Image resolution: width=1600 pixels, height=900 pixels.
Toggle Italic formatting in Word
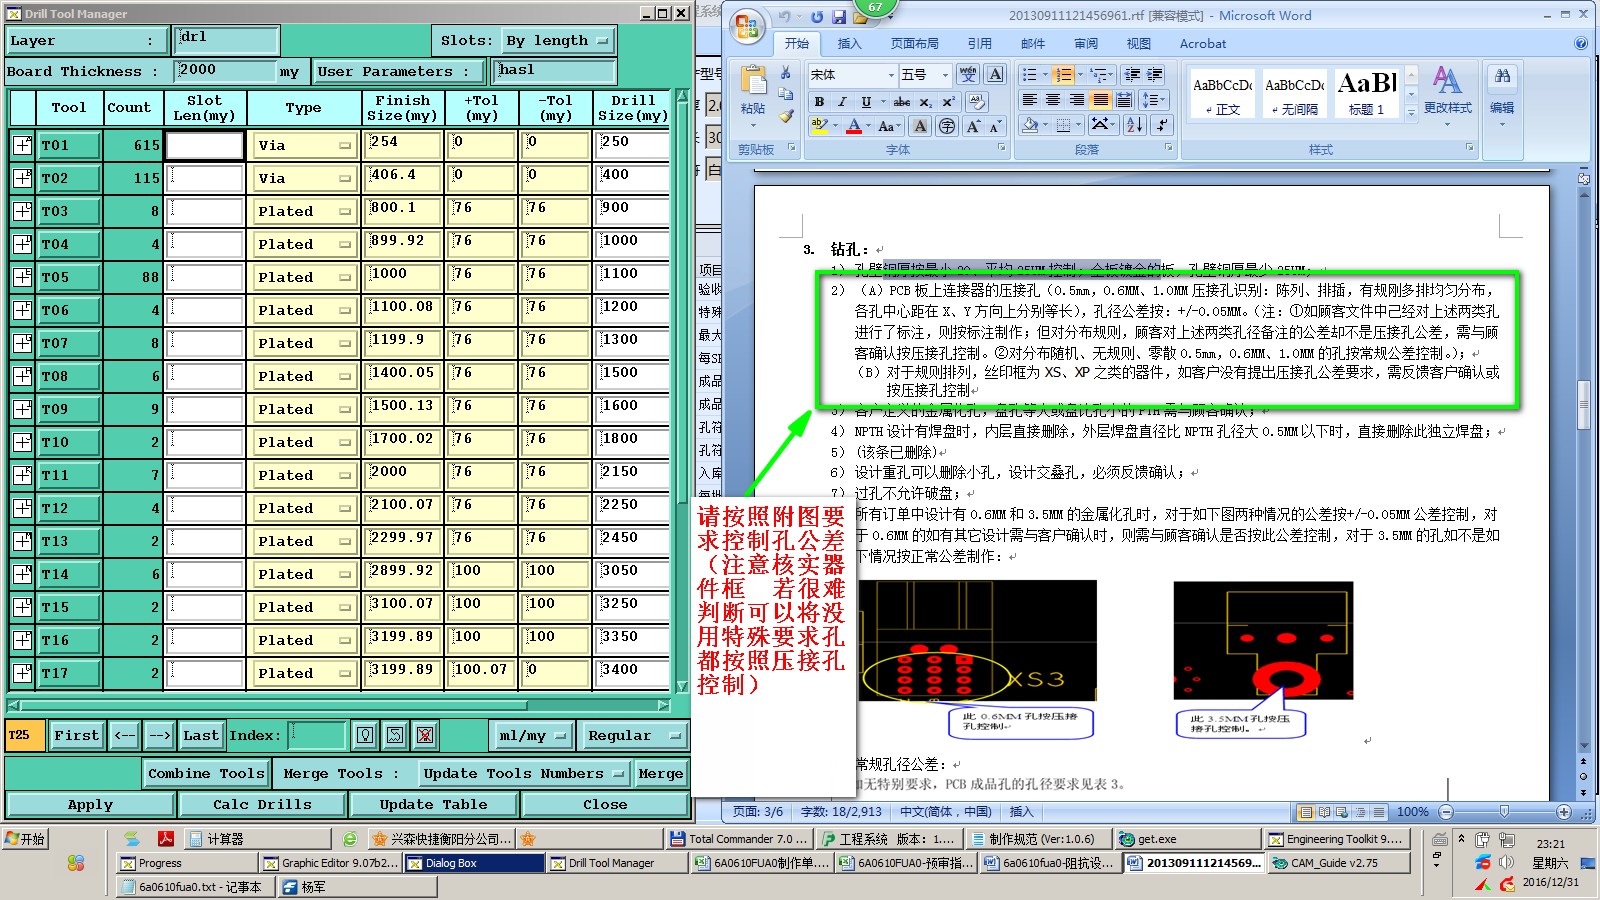842,102
